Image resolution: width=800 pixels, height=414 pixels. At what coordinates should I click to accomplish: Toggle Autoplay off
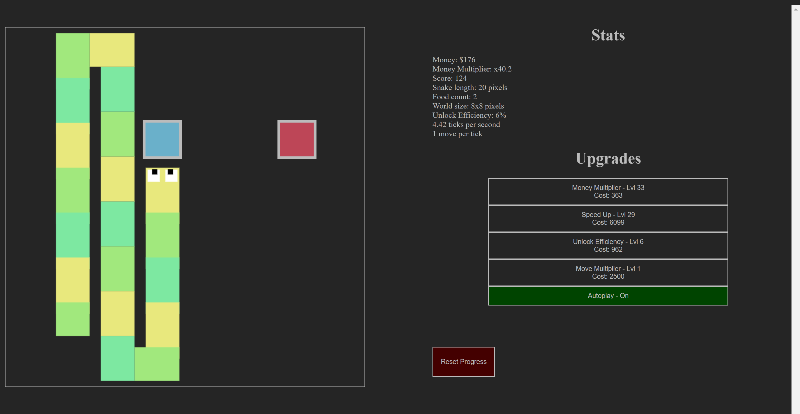(x=607, y=296)
